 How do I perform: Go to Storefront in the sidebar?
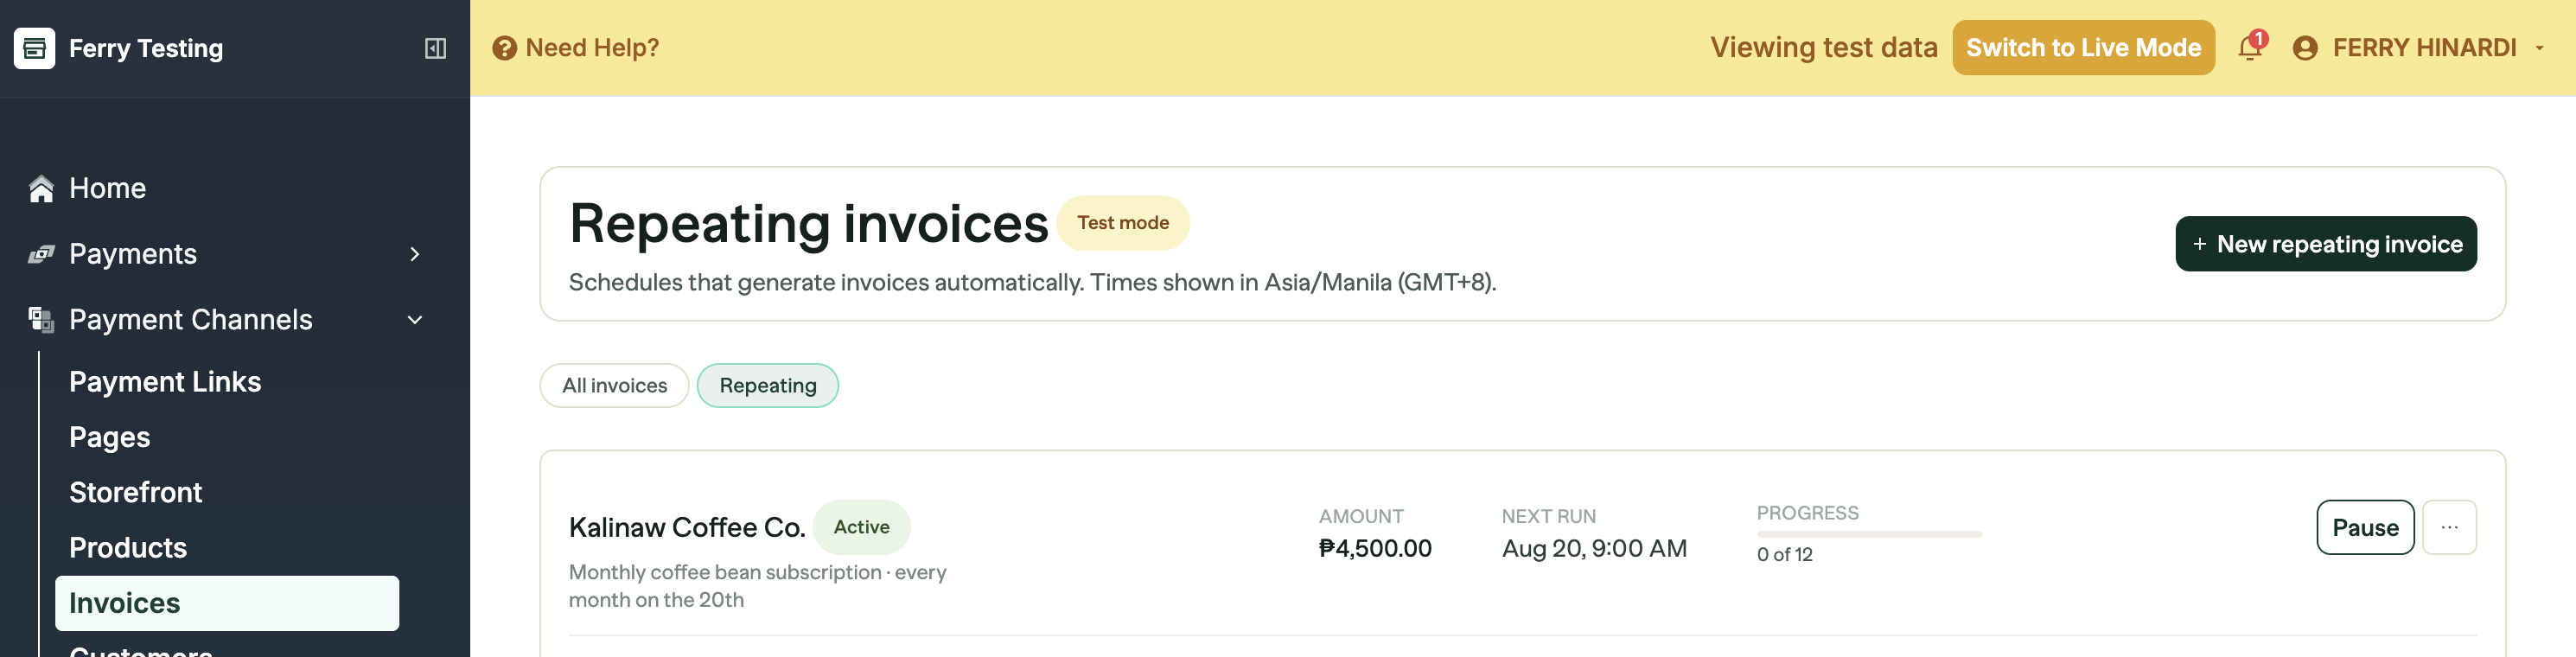pos(135,492)
